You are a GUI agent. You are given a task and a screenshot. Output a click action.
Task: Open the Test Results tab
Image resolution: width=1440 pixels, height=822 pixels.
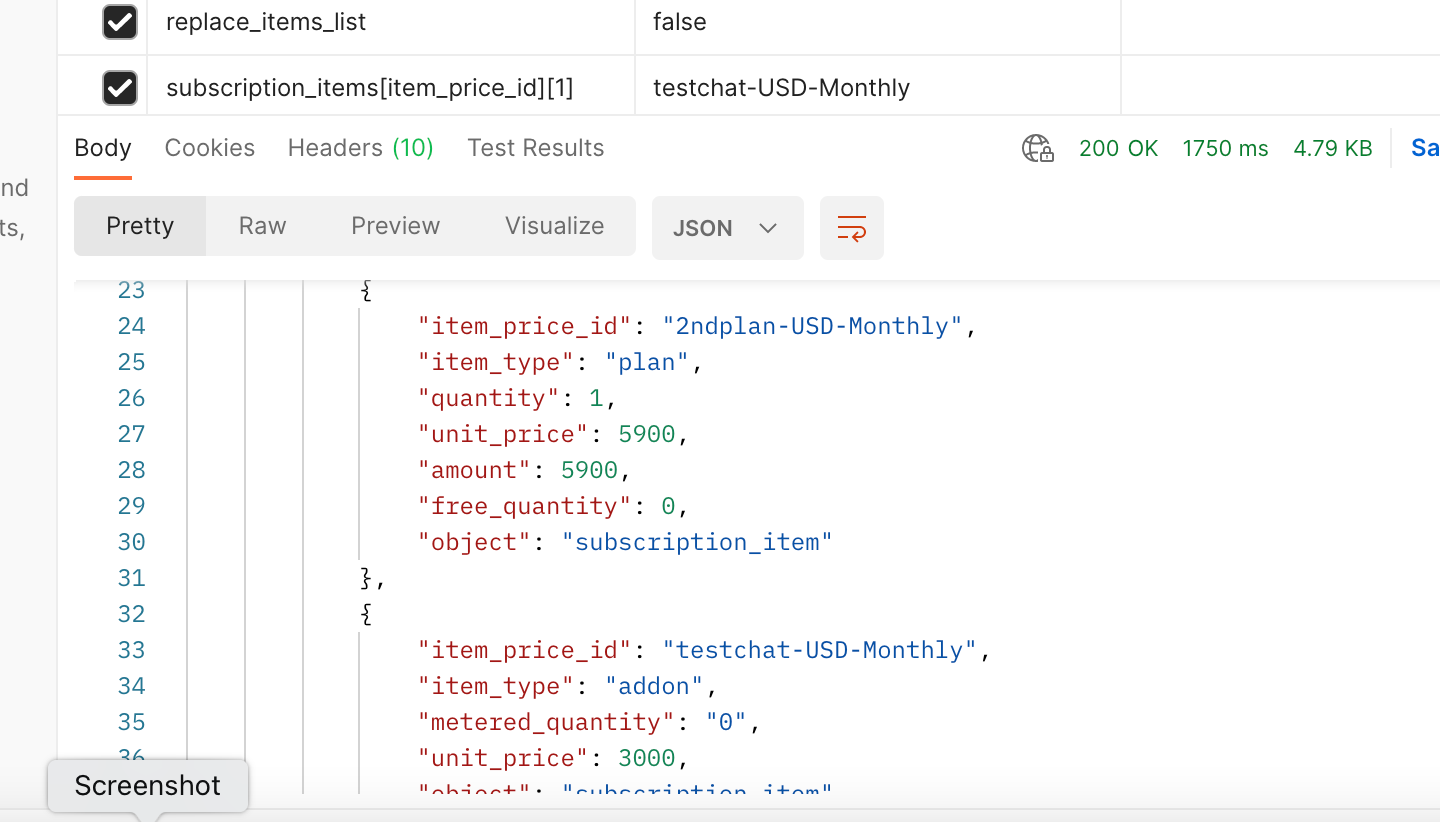click(x=535, y=148)
